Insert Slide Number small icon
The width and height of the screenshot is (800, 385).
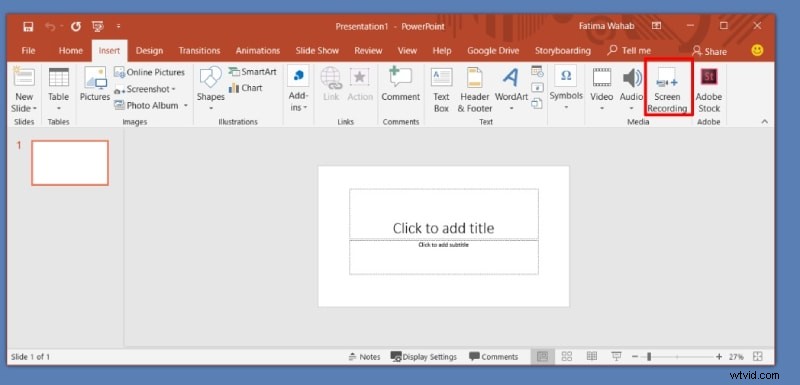(x=537, y=87)
